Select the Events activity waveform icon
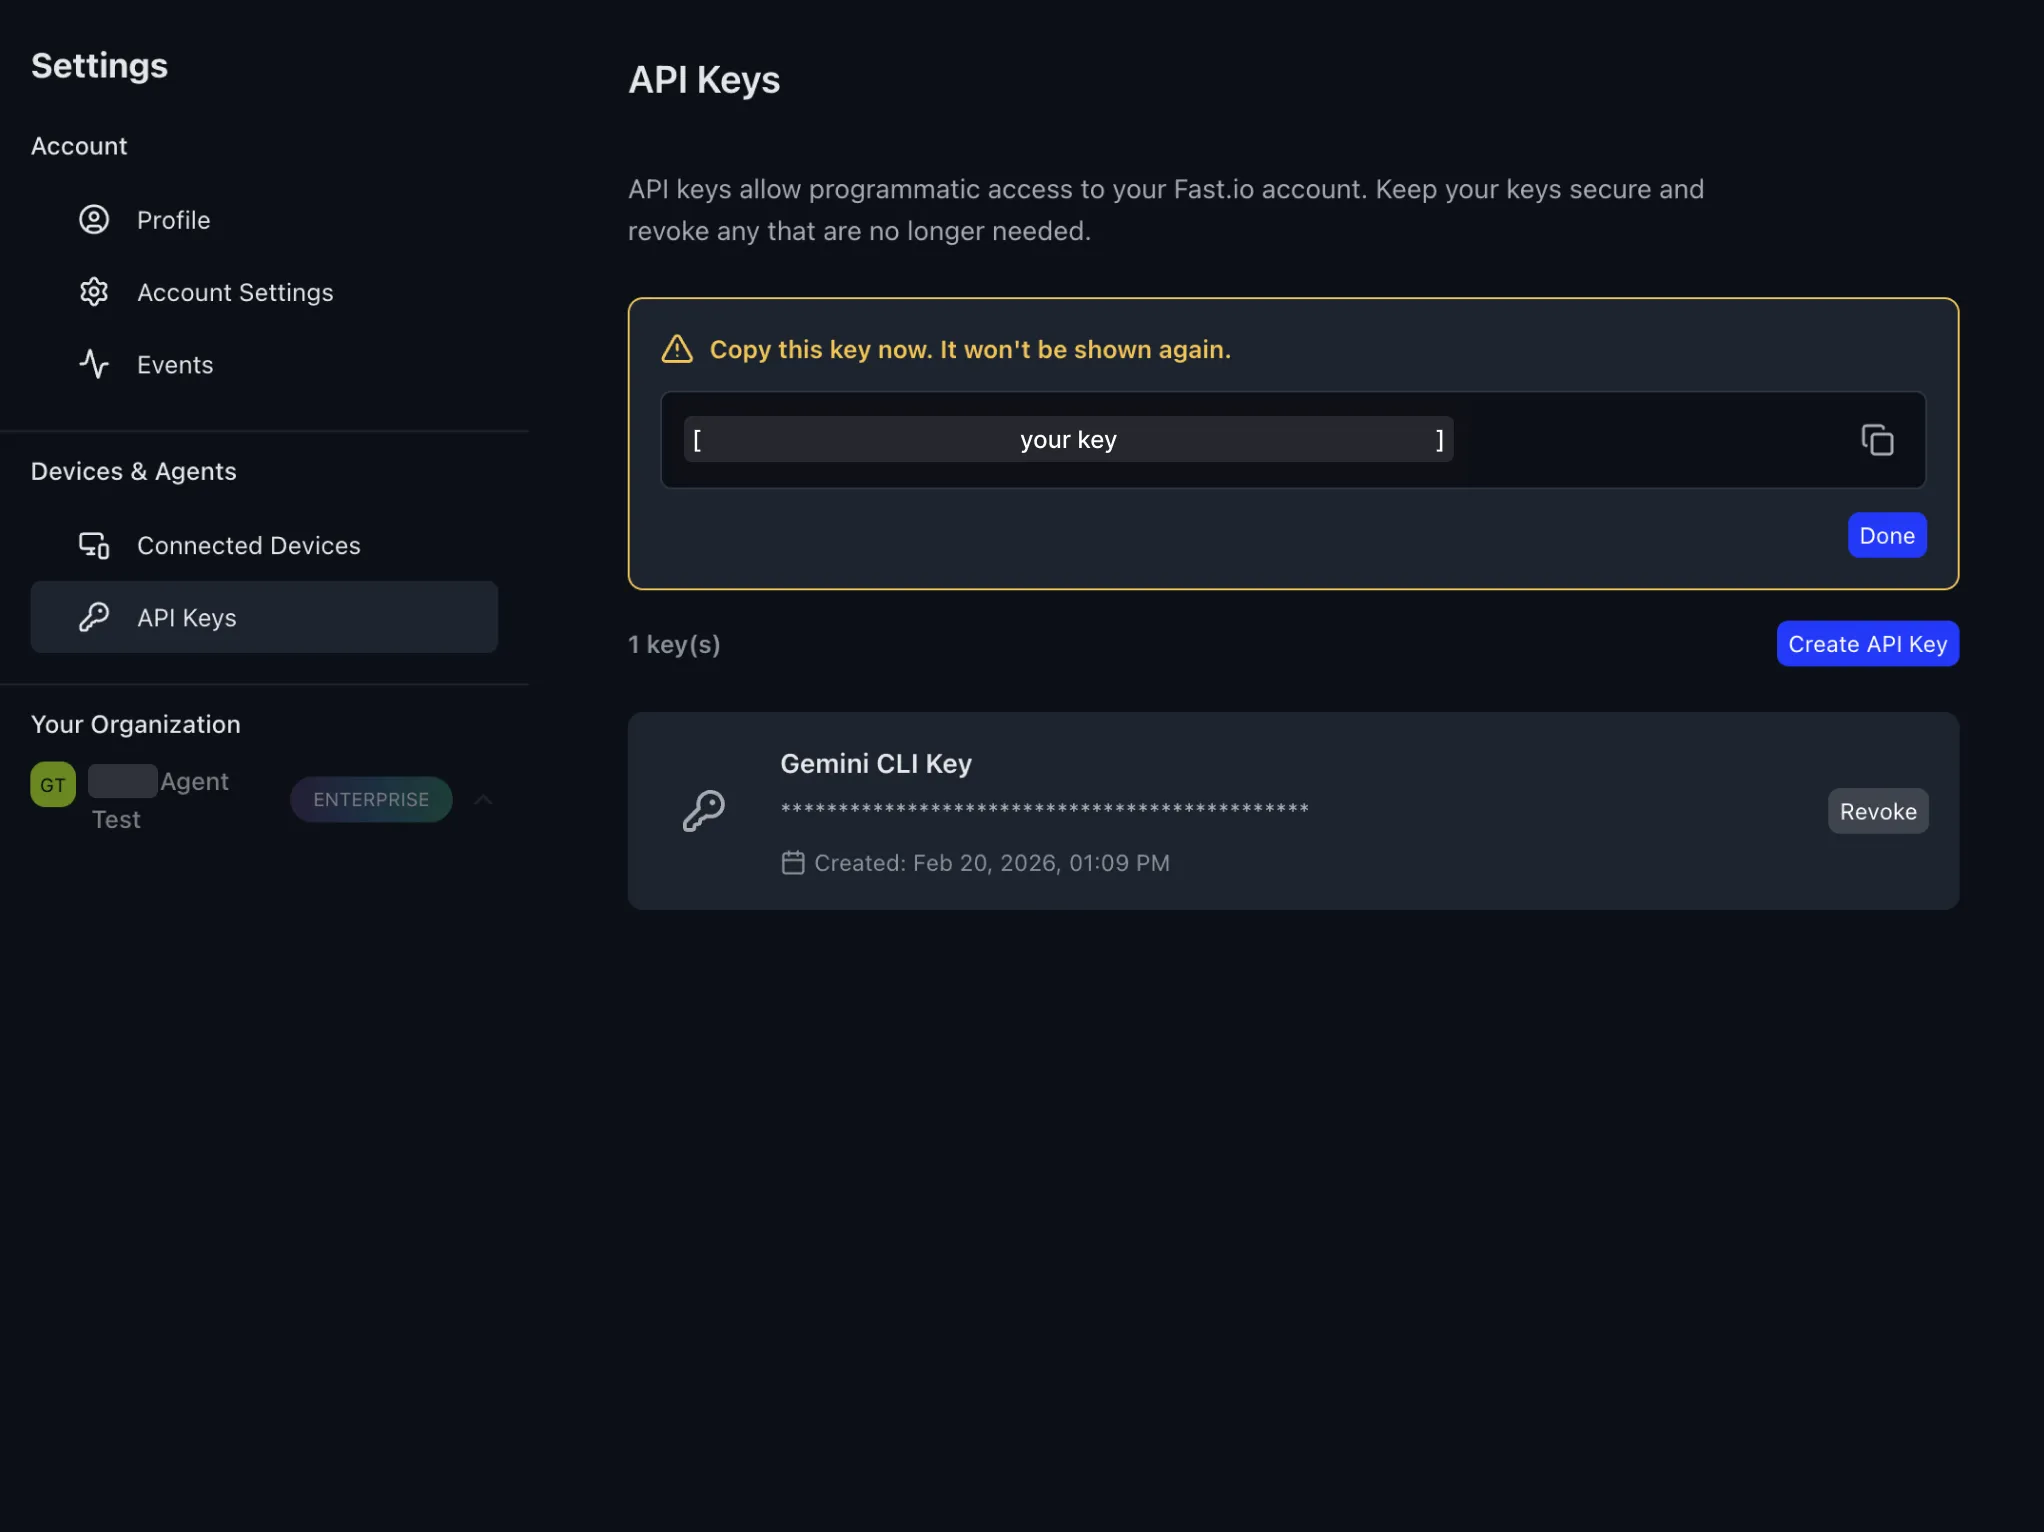This screenshot has width=2044, height=1532. pos(93,364)
